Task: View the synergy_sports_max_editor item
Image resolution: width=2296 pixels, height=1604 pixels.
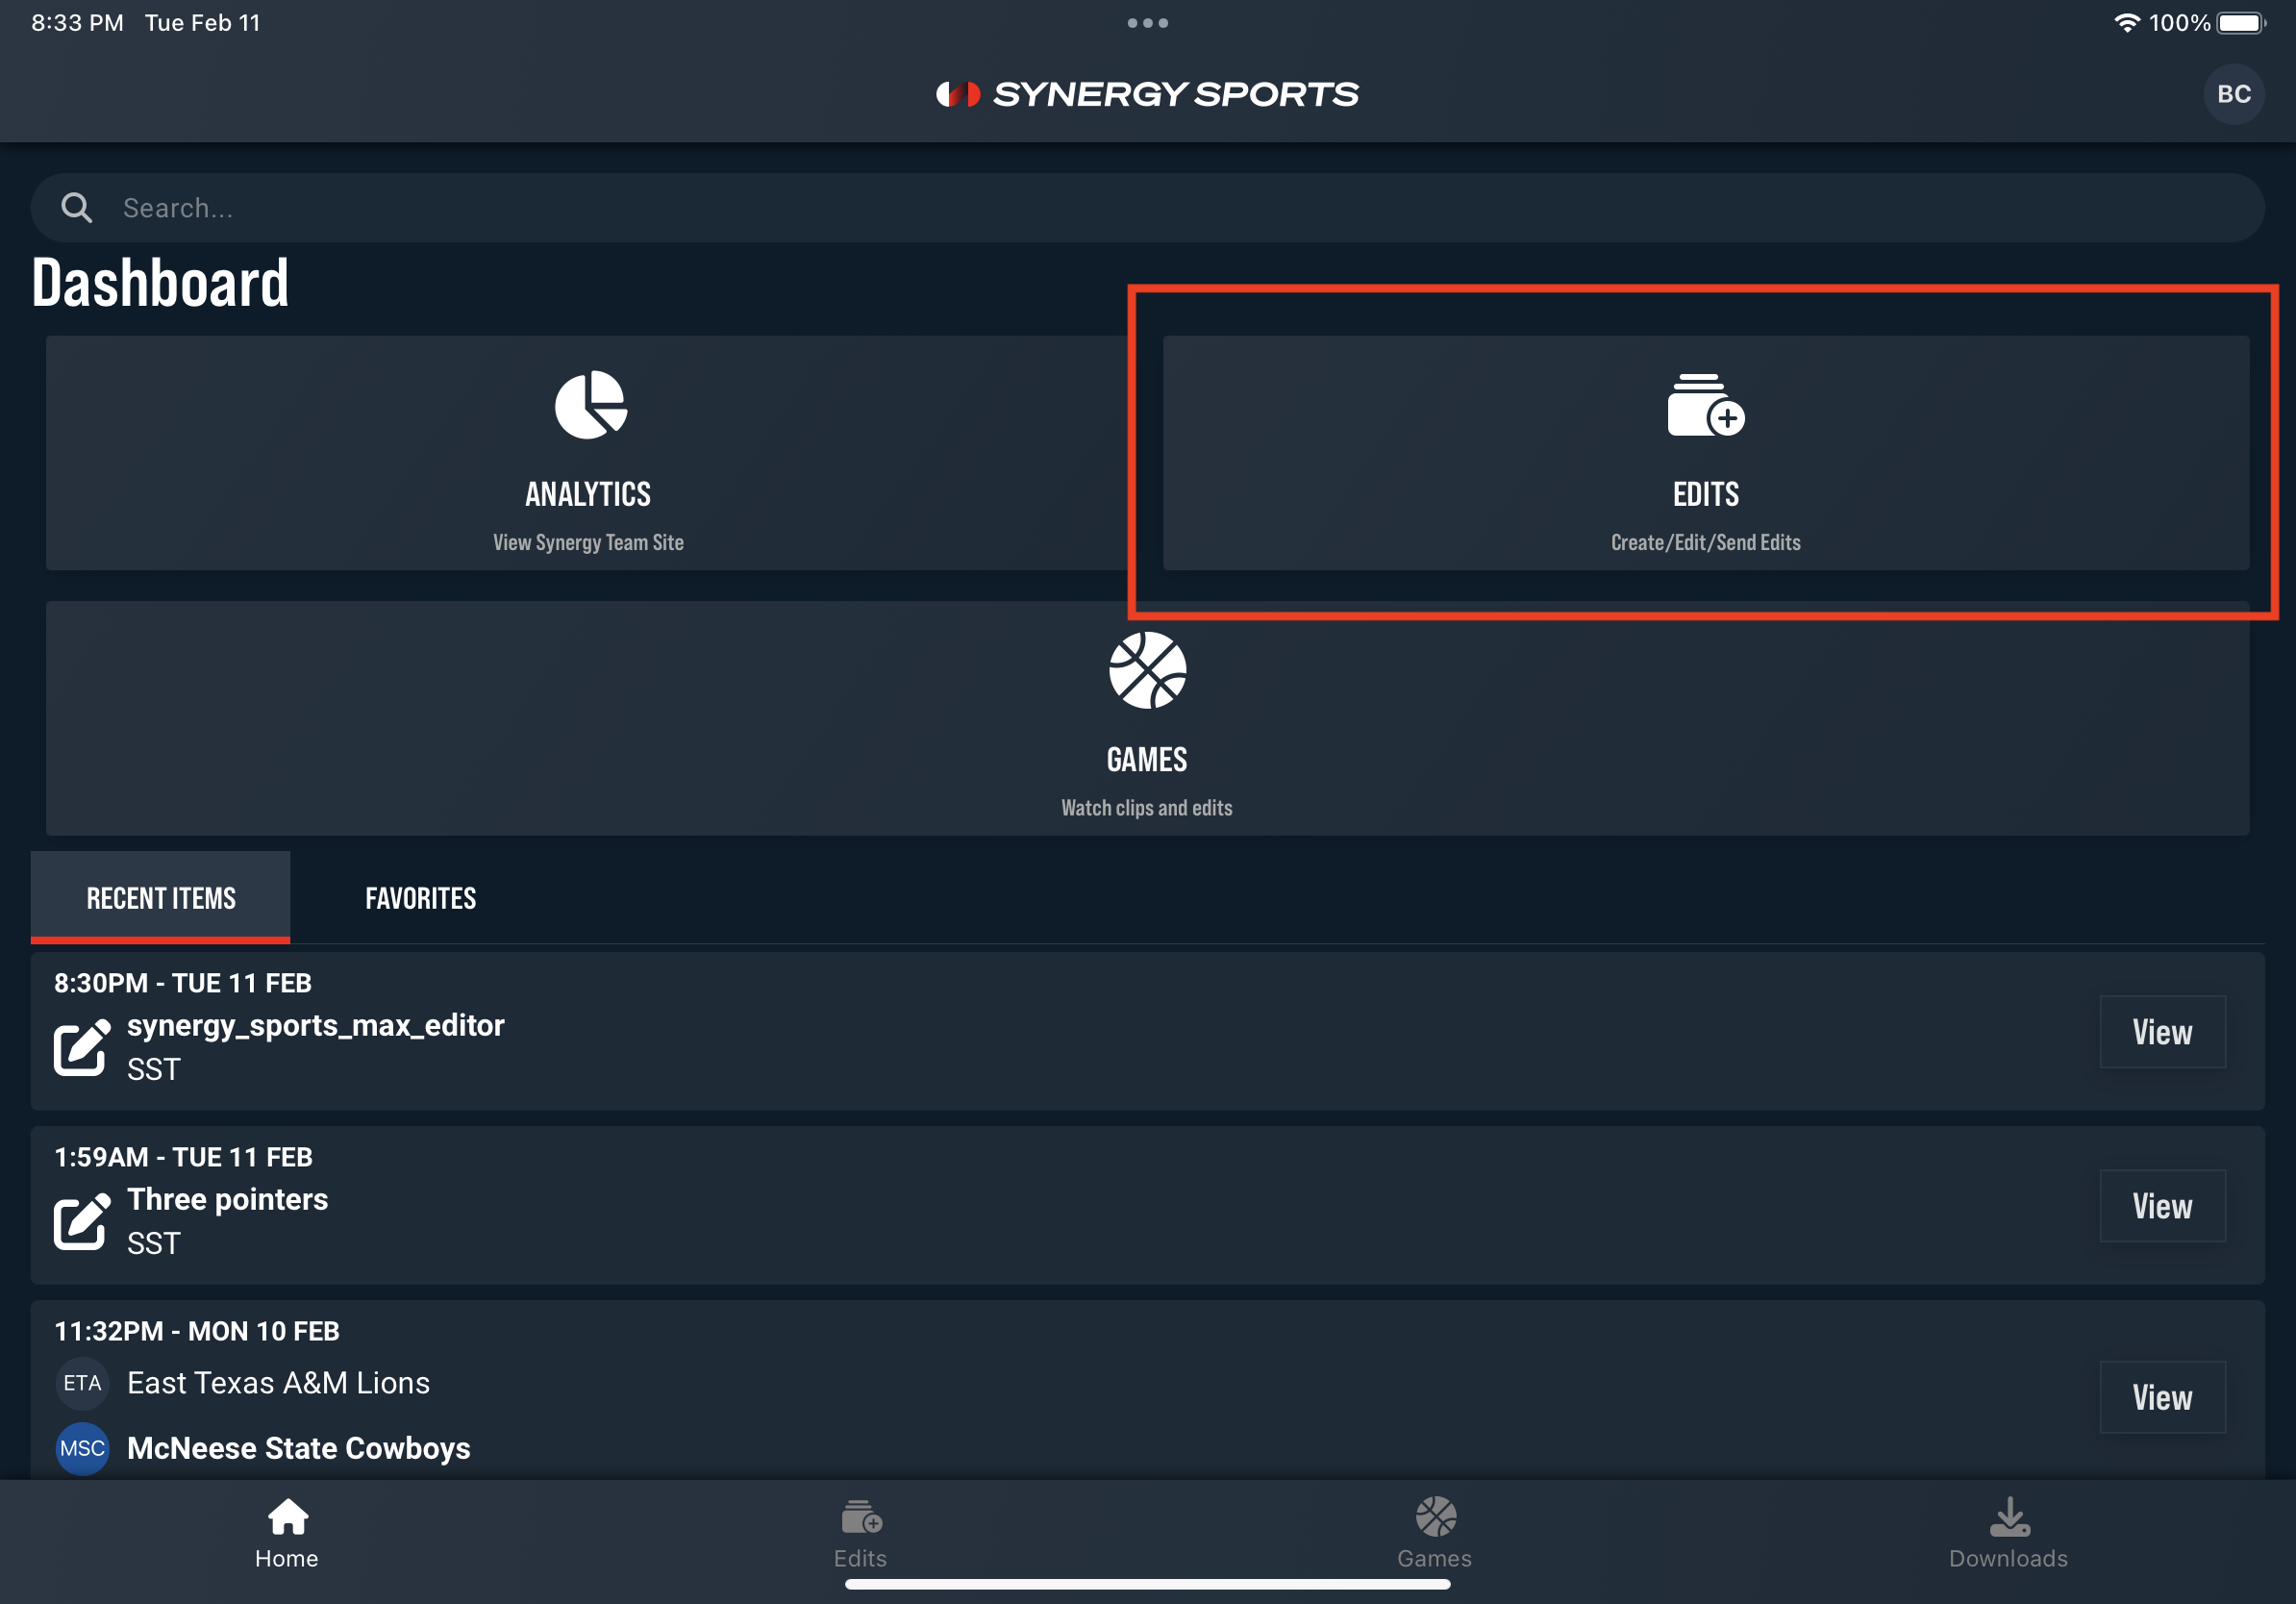Action: point(2162,1031)
